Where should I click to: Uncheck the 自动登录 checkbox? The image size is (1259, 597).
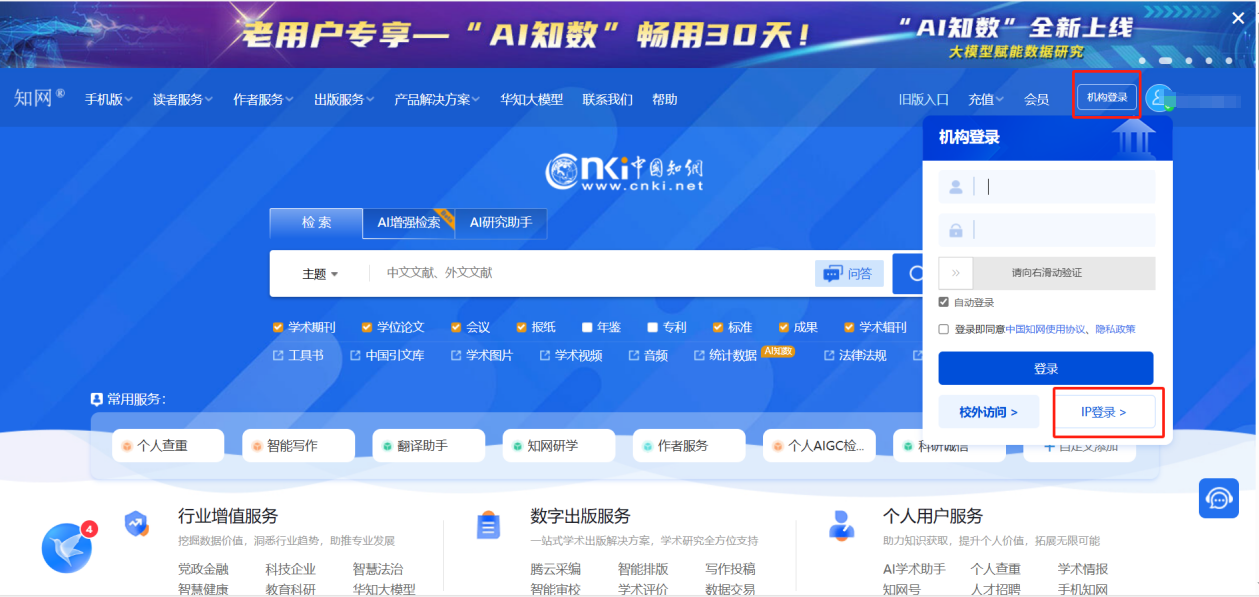(x=944, y=302)
